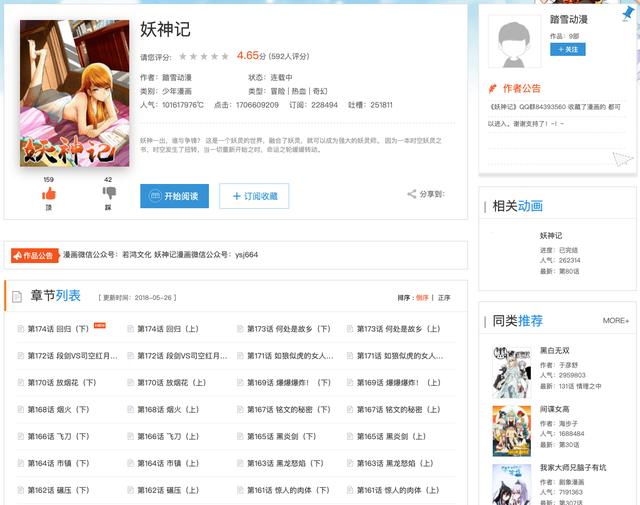Open chapter 第164话 市镇（上）

coord(168,463)
